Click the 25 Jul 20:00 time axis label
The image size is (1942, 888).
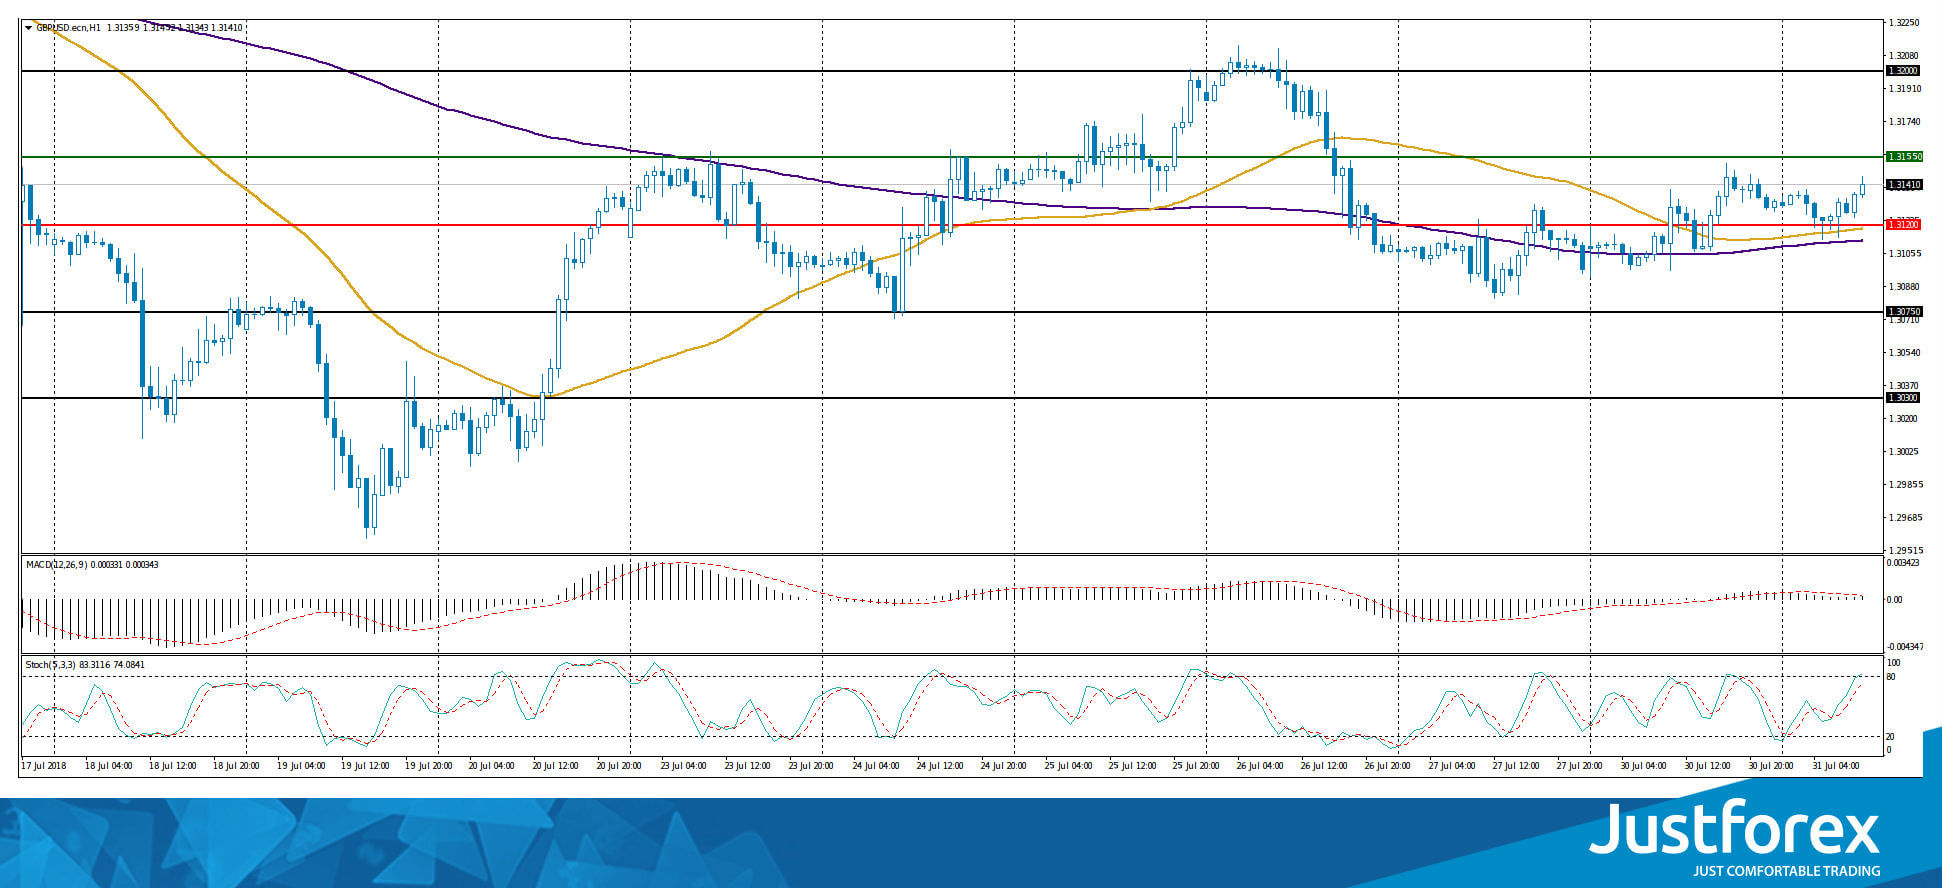1196,766
